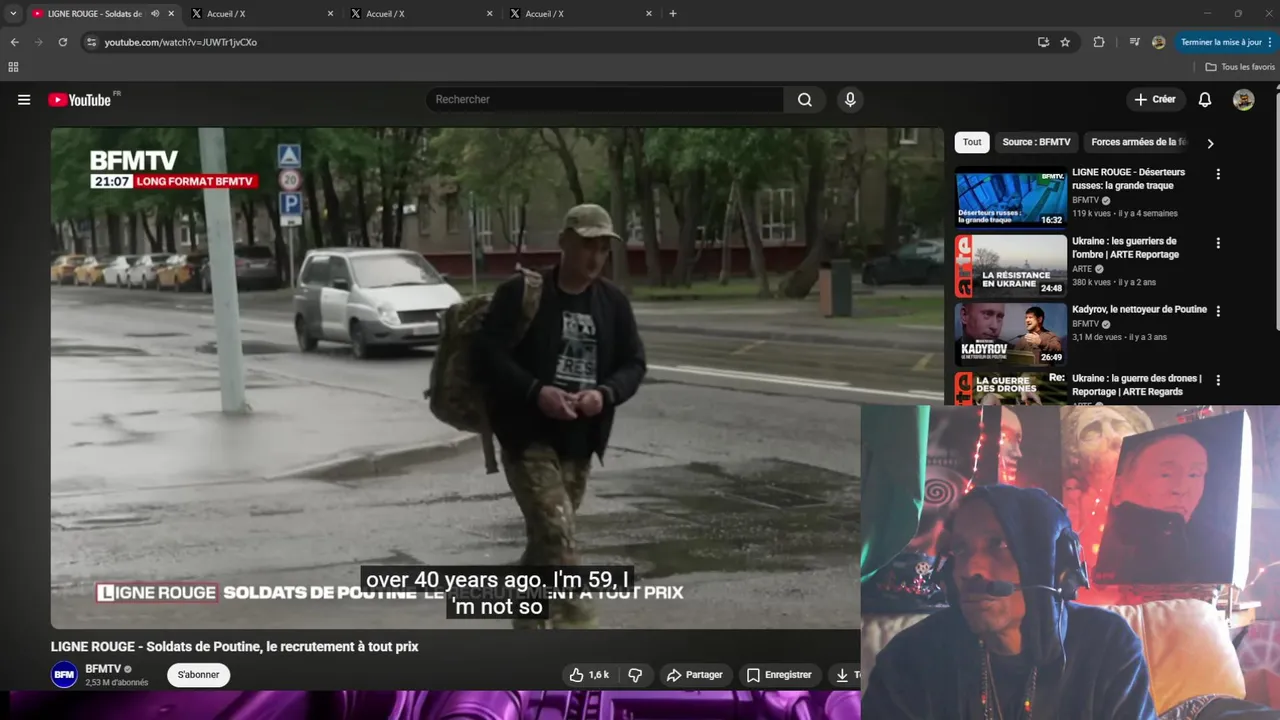Image resolution: width=1280 pixels, height=720 pixels.
Task: Select the Source : BFMTV chip
Action: pos(1036,142)
